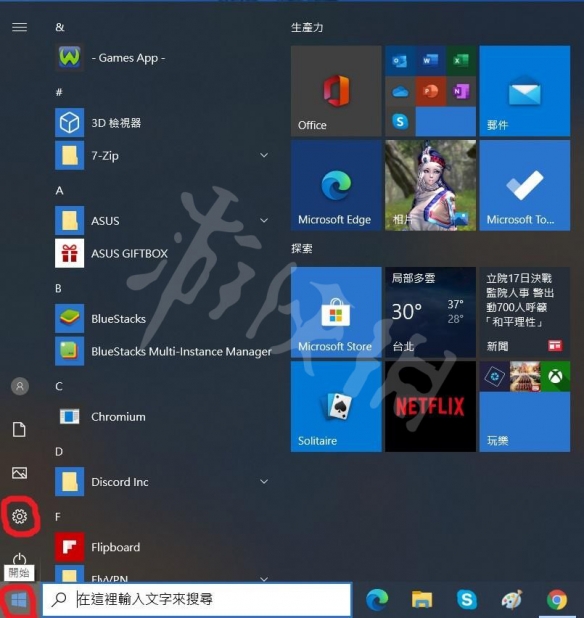584x618 pixels.
Task: Launch Chromium browser
Action: point(164,417)
